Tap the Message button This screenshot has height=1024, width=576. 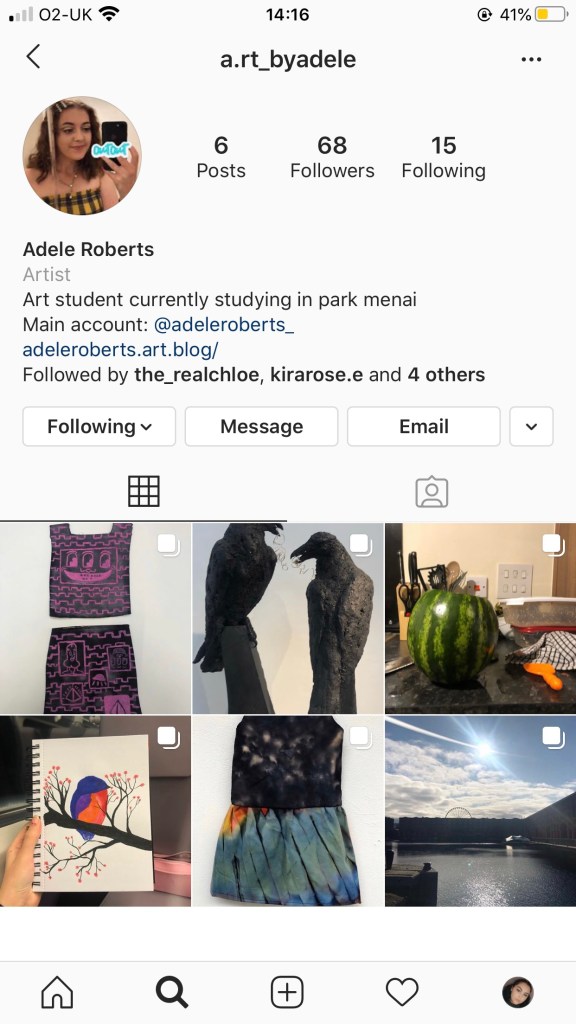click(x=261, y=426)
